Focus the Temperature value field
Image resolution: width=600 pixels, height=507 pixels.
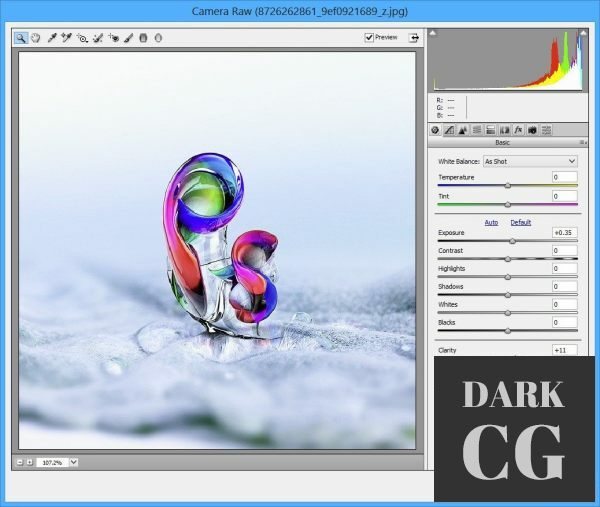click(565, 177)
